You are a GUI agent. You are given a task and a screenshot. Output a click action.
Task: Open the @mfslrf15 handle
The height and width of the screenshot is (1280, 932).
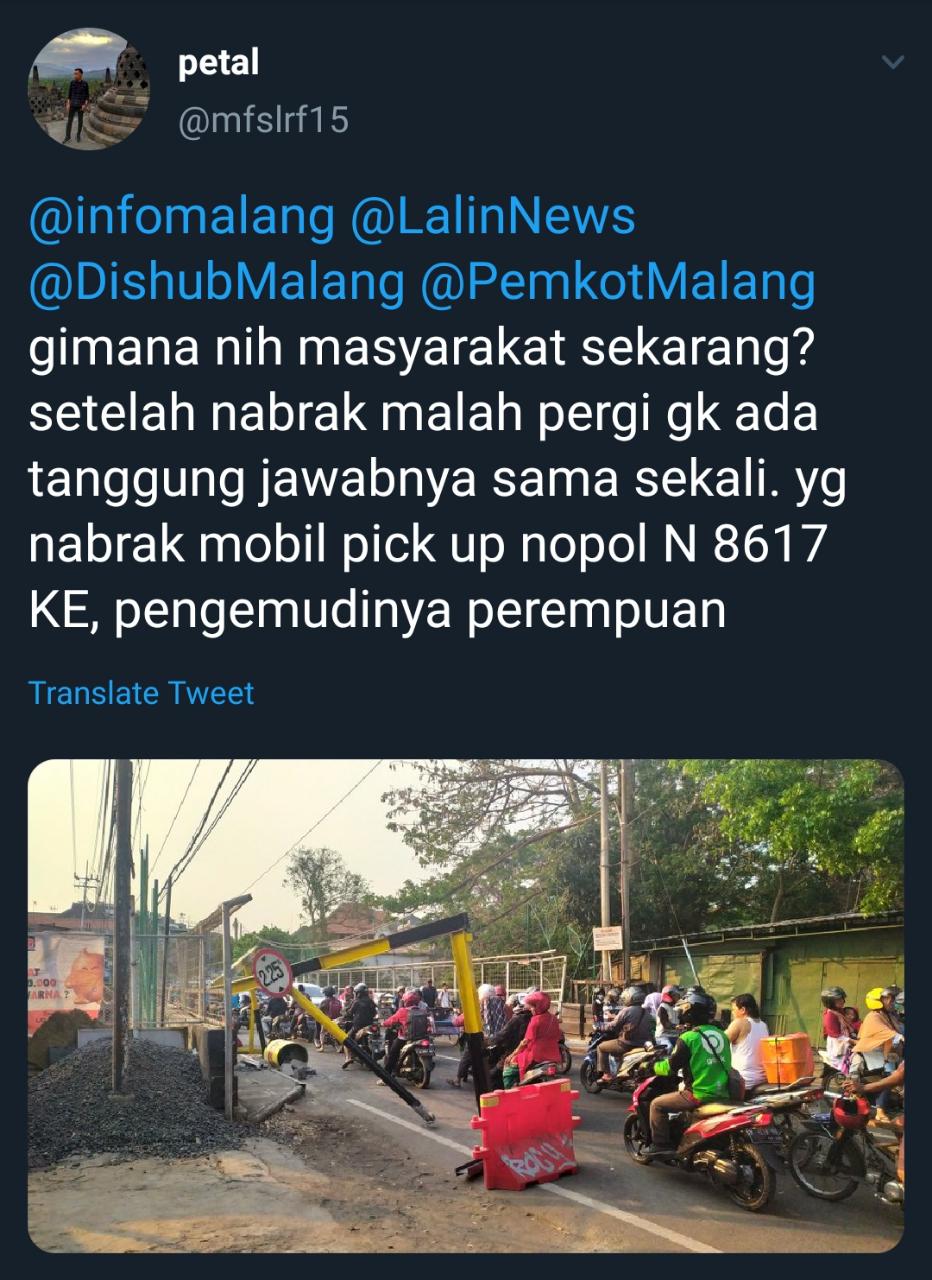coord(263,121)
